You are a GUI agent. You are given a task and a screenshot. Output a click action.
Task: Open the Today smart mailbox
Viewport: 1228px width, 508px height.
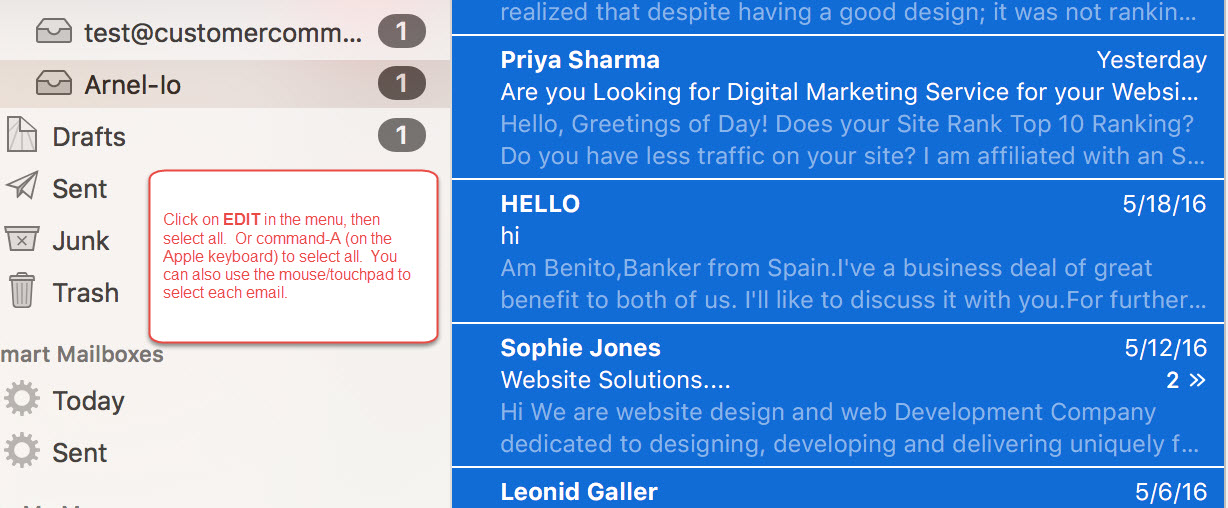tap(88, 400)
